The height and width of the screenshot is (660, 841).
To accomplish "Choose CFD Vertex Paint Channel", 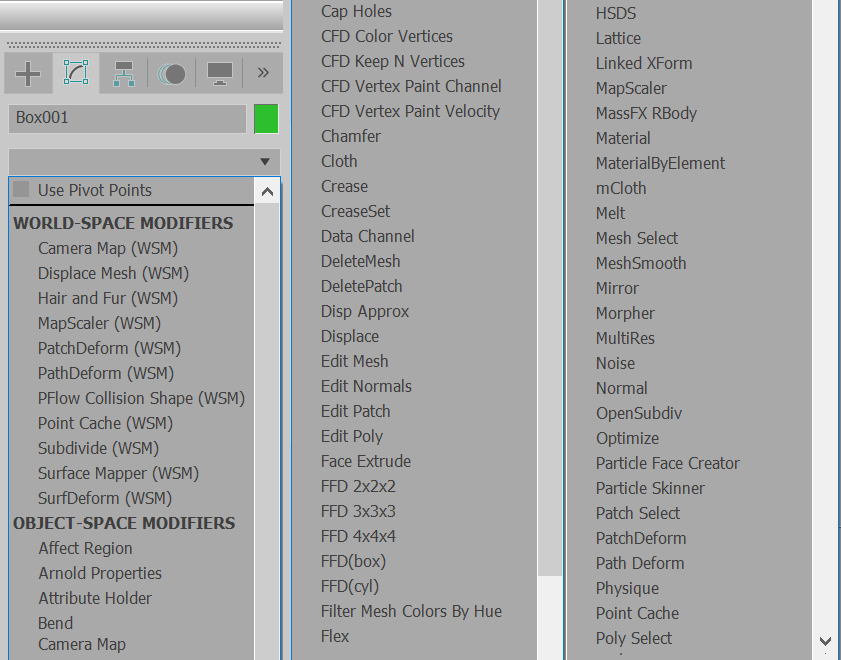I will [x=411, y=86].
